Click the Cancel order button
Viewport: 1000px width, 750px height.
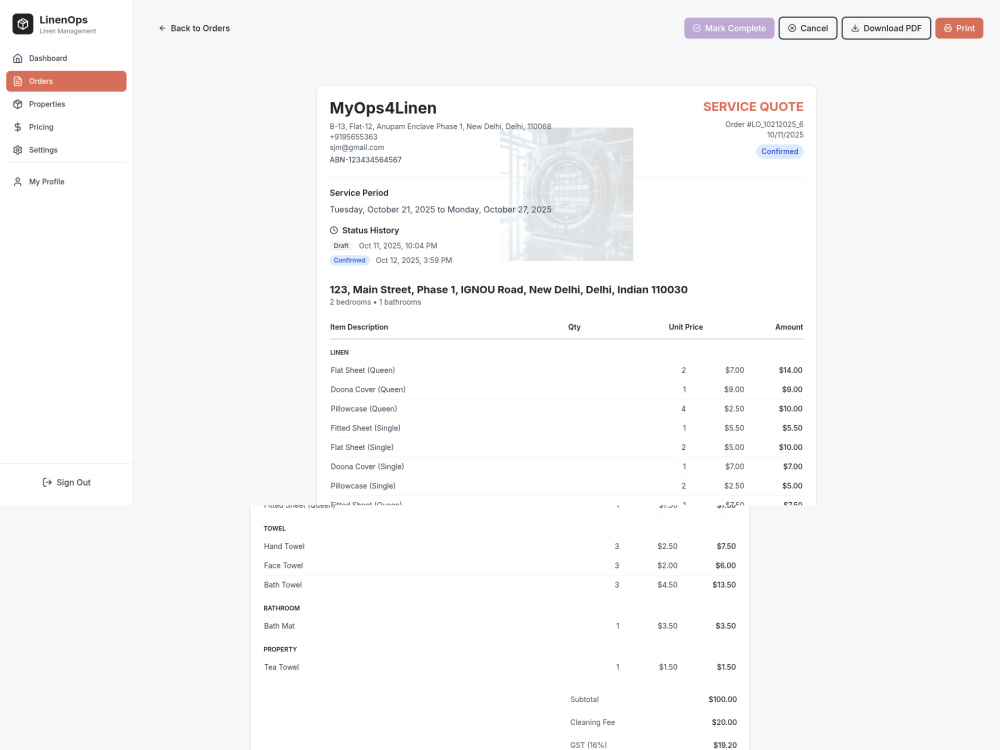click(807, 28)
